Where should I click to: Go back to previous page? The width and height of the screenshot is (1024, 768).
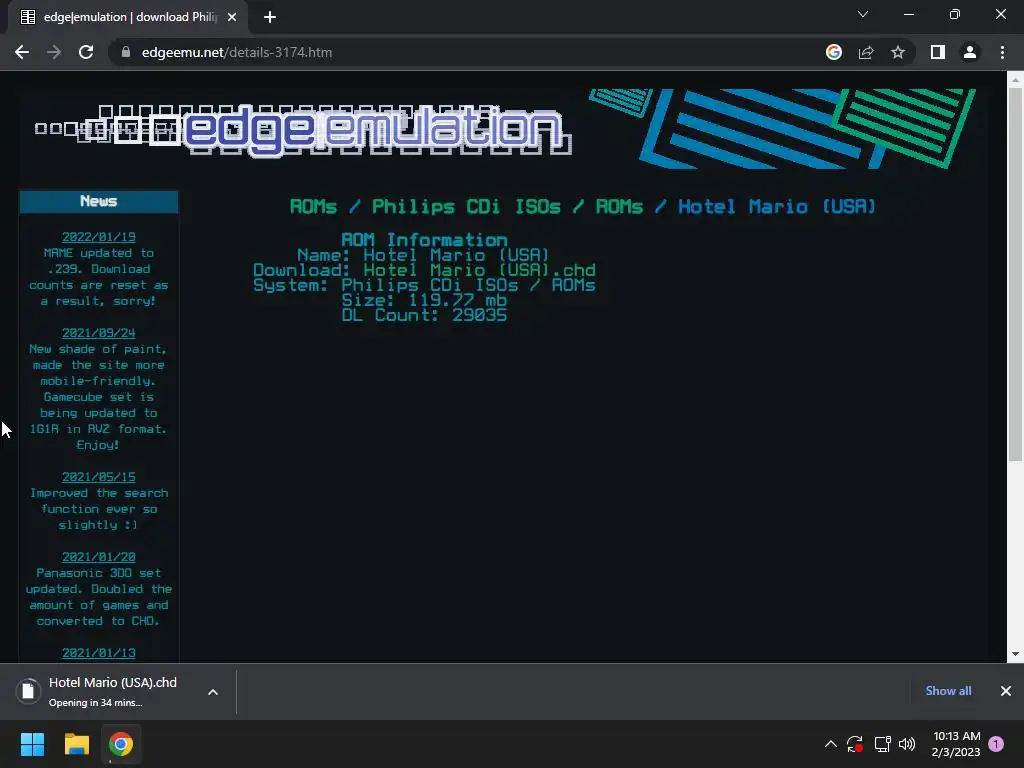coord(22,52)
